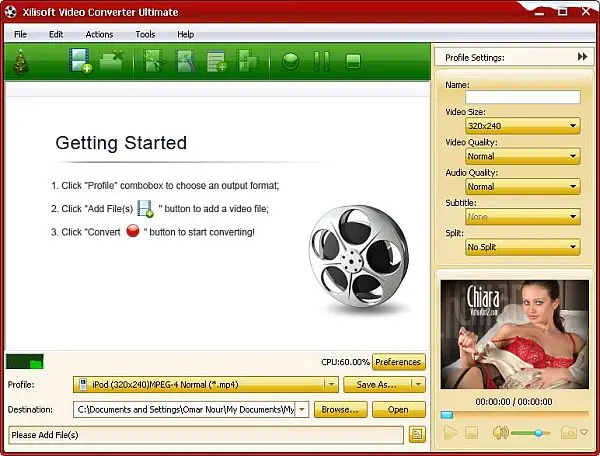This screenshot has height=456, width=600.
Task: Click the Open destination button
Action: point(398,409)
